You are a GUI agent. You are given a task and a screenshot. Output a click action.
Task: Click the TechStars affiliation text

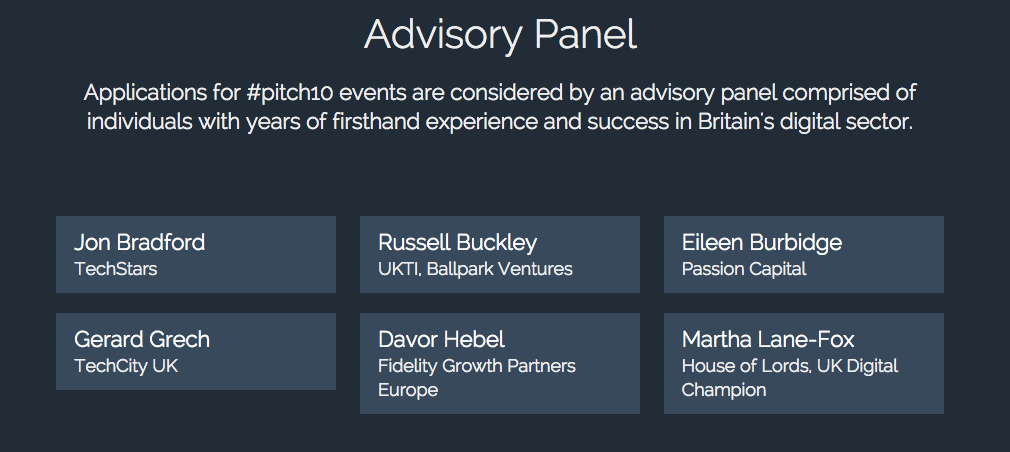coord(115,268)
